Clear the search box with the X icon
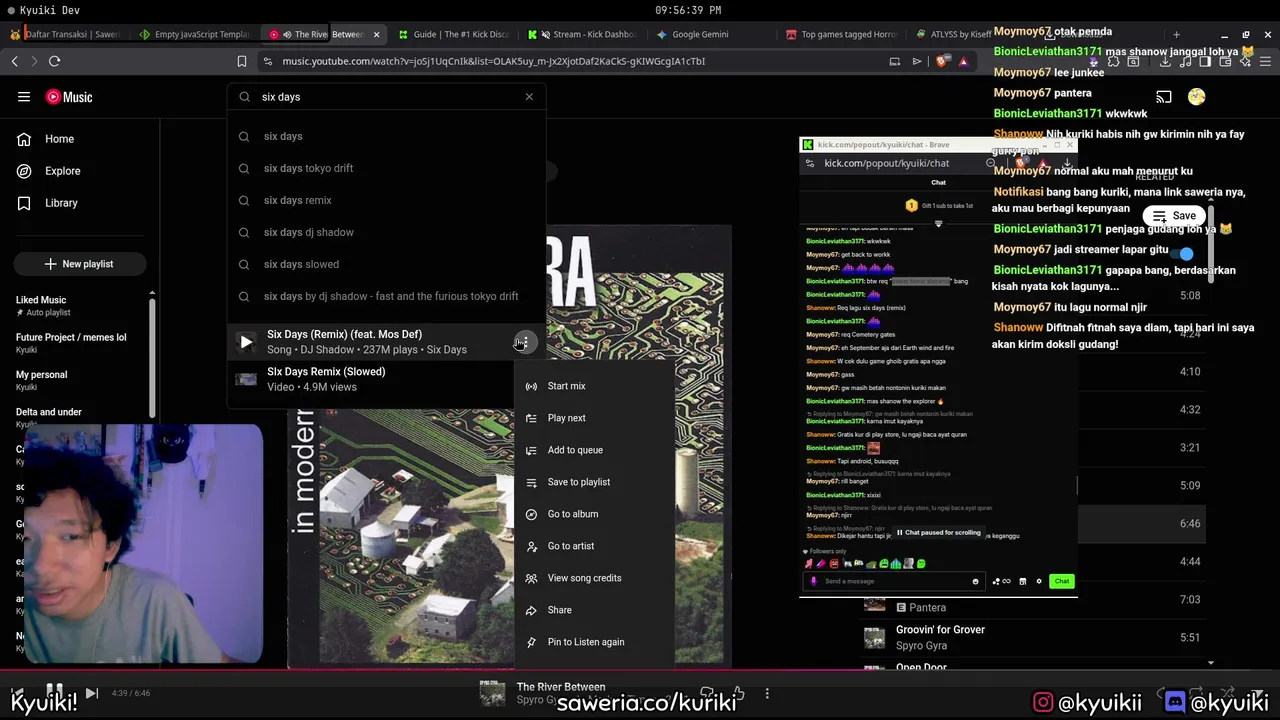Image resolution: width=1280 pixels, height=720 pixels. tap(529, 97)
